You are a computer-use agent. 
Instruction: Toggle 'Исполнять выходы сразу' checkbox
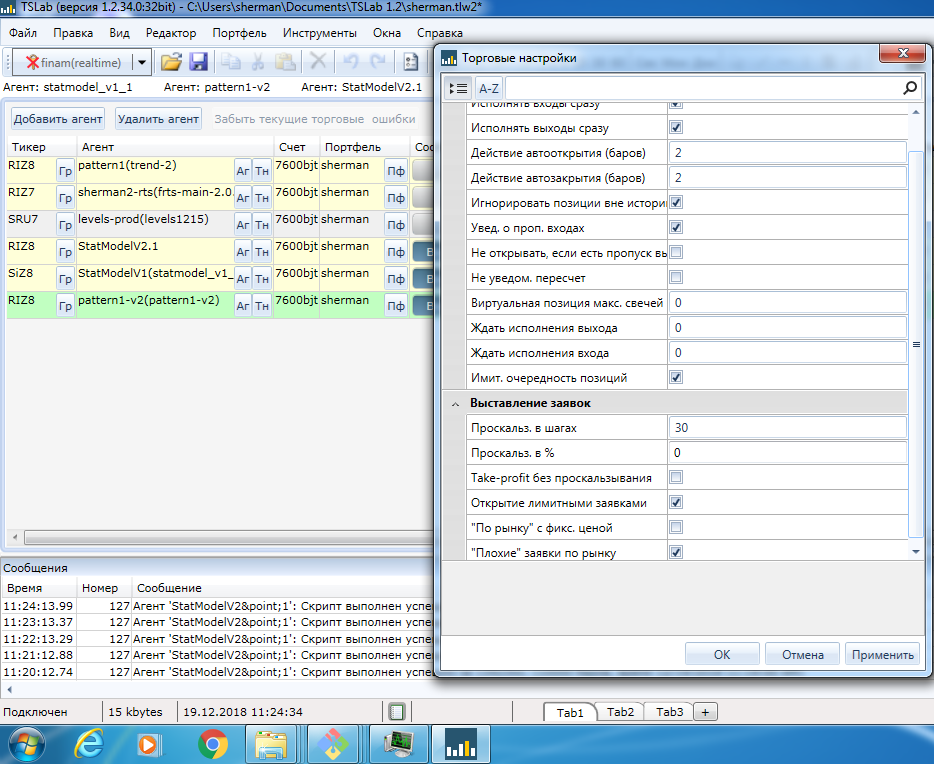click(676, 128)
